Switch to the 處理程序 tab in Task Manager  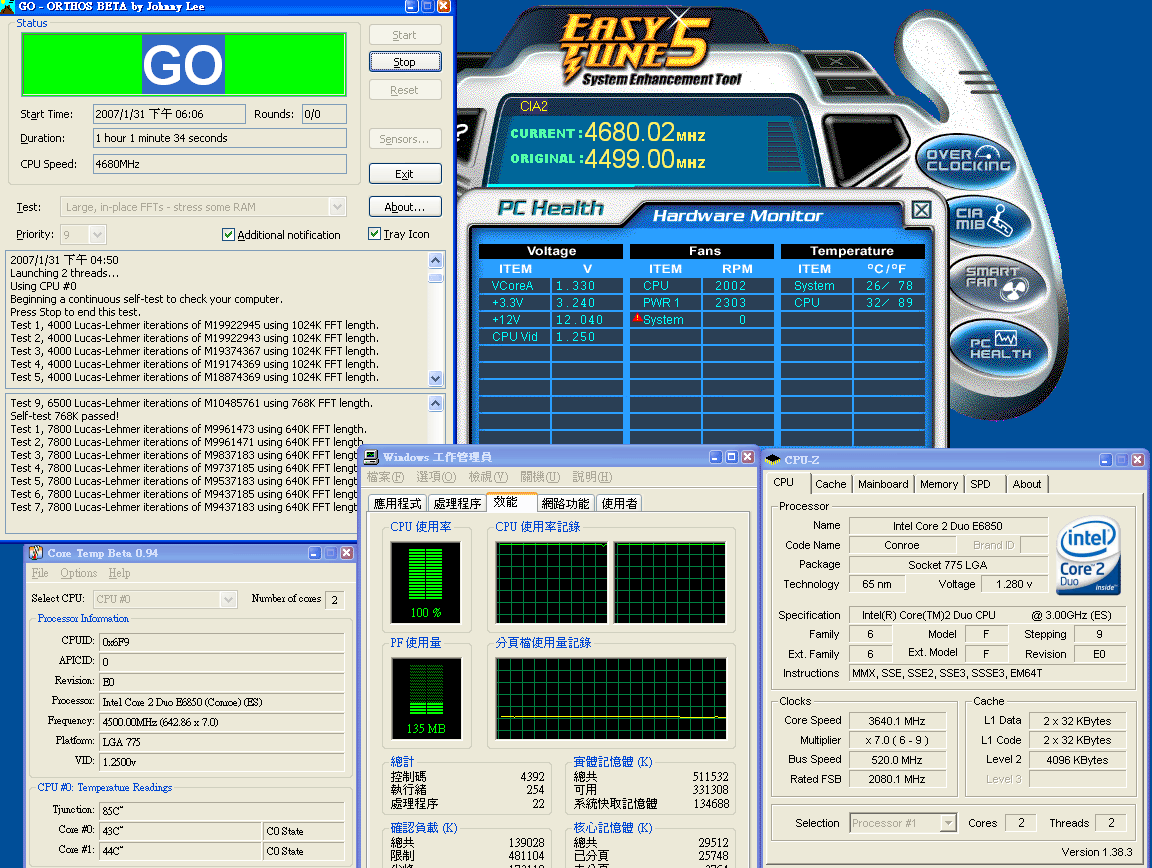click(457, 503)
